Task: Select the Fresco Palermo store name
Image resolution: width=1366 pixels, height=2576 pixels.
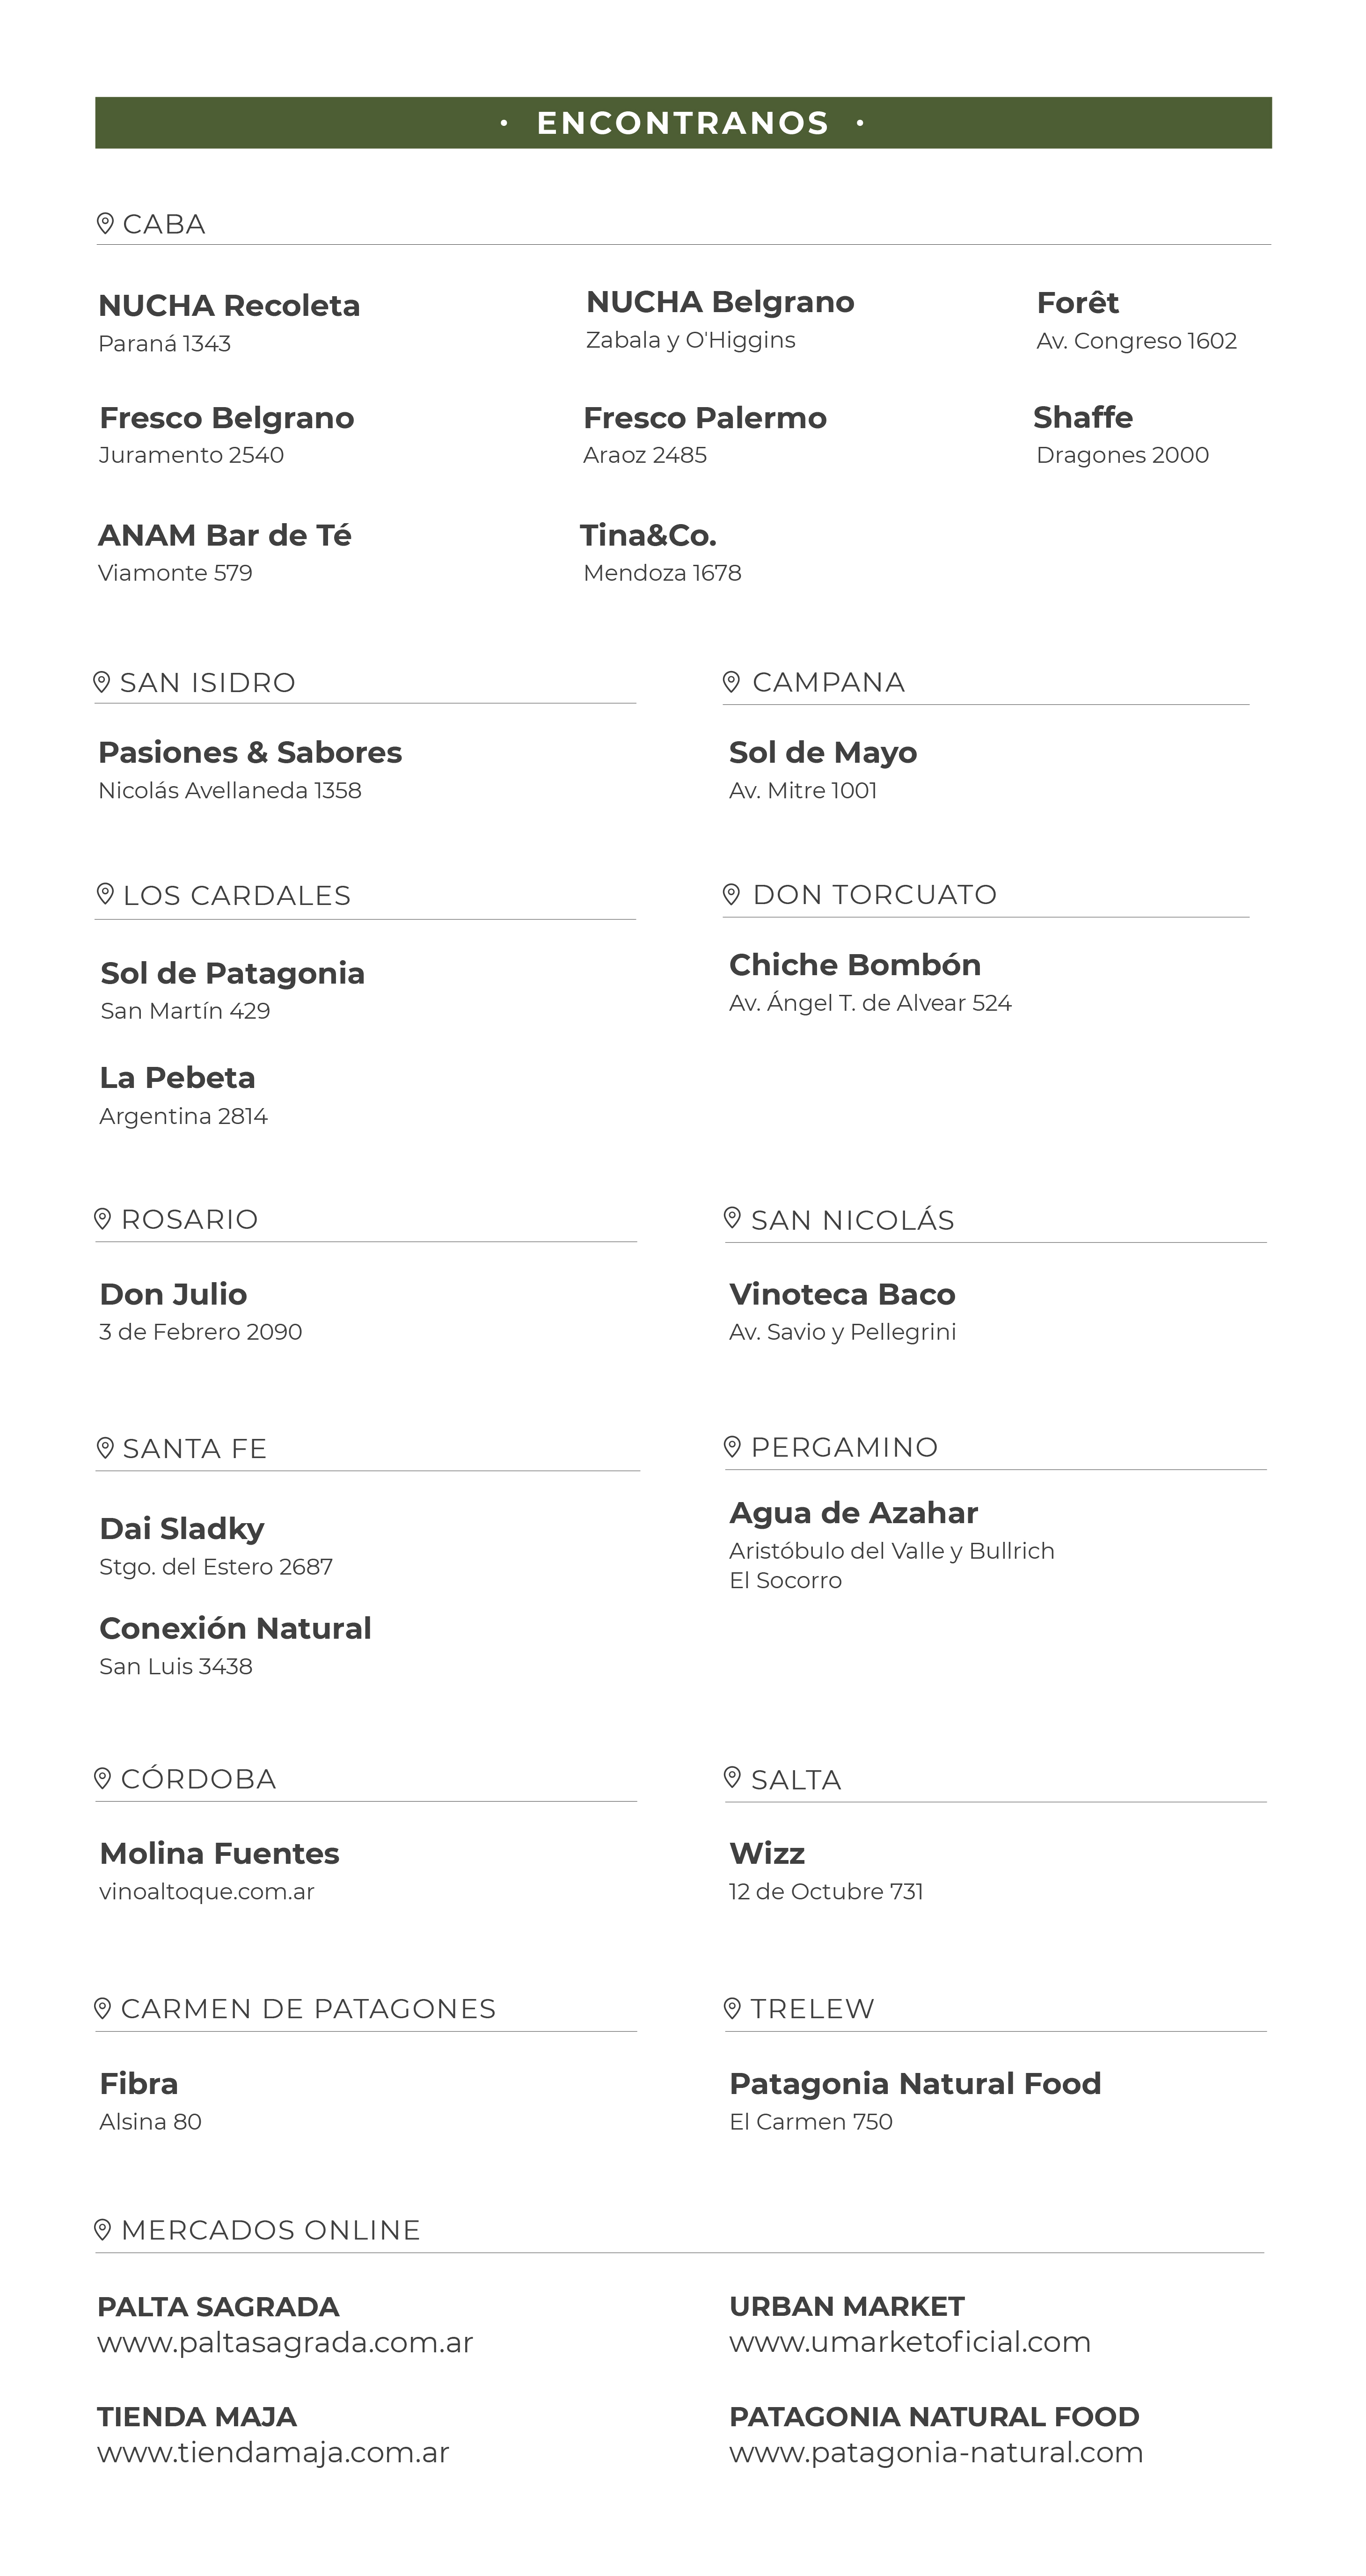Action: point(705,417)
